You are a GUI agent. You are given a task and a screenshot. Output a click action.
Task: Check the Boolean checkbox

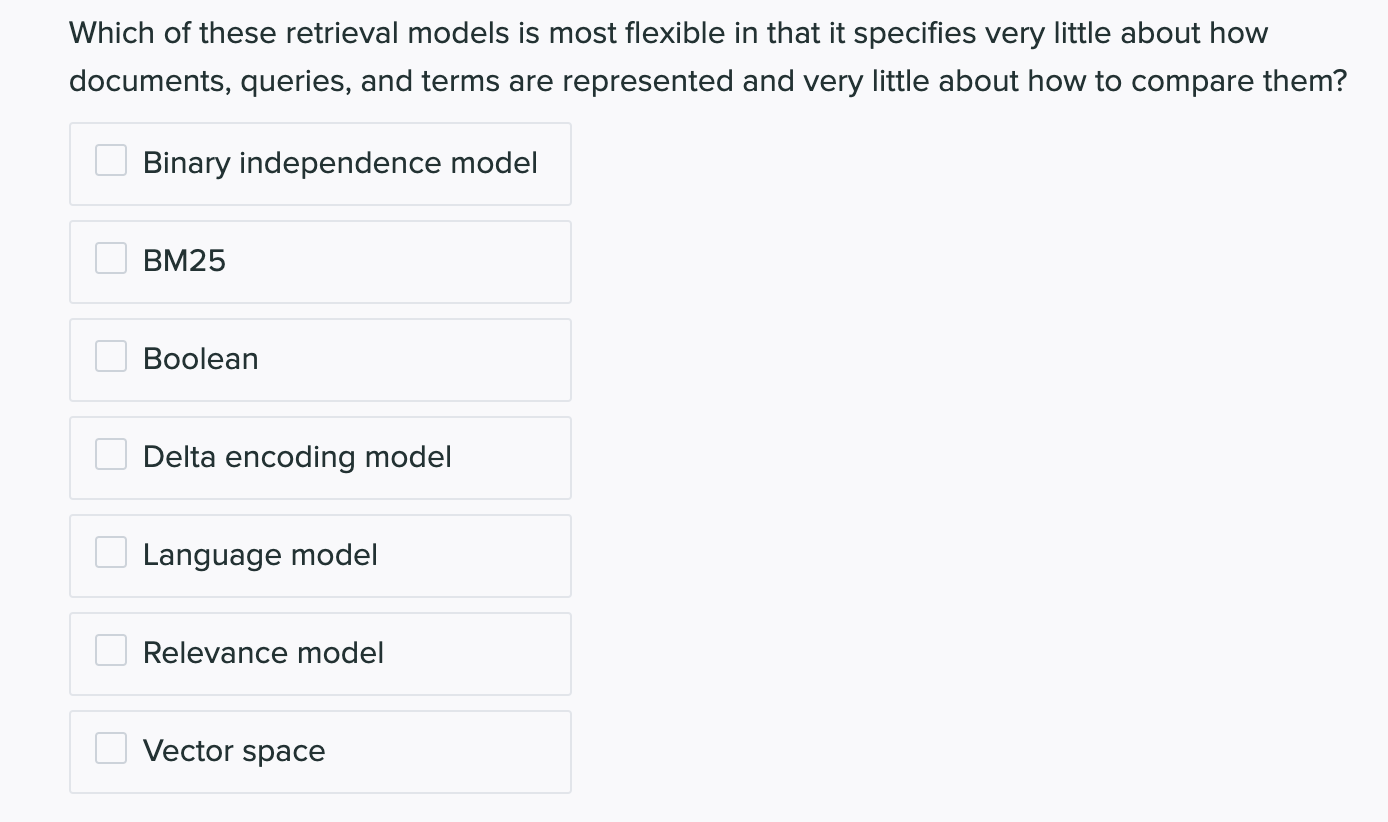110,355
